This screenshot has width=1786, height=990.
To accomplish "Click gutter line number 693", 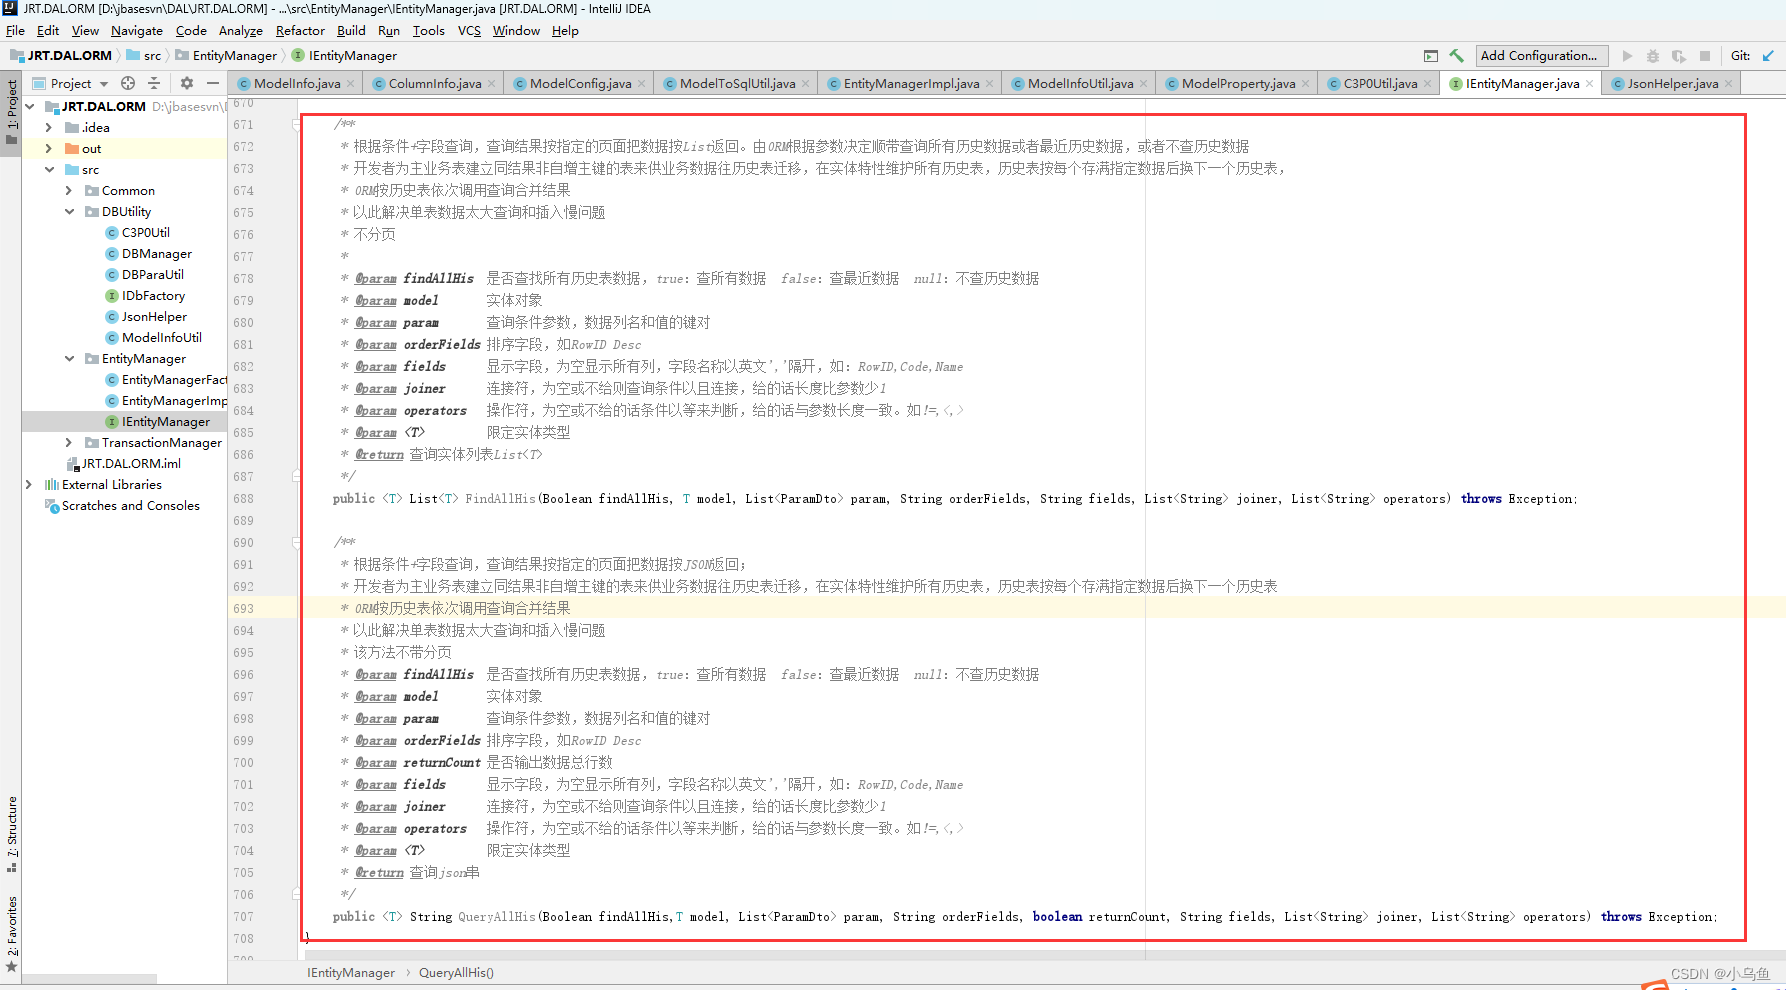I will coord(243,609).
